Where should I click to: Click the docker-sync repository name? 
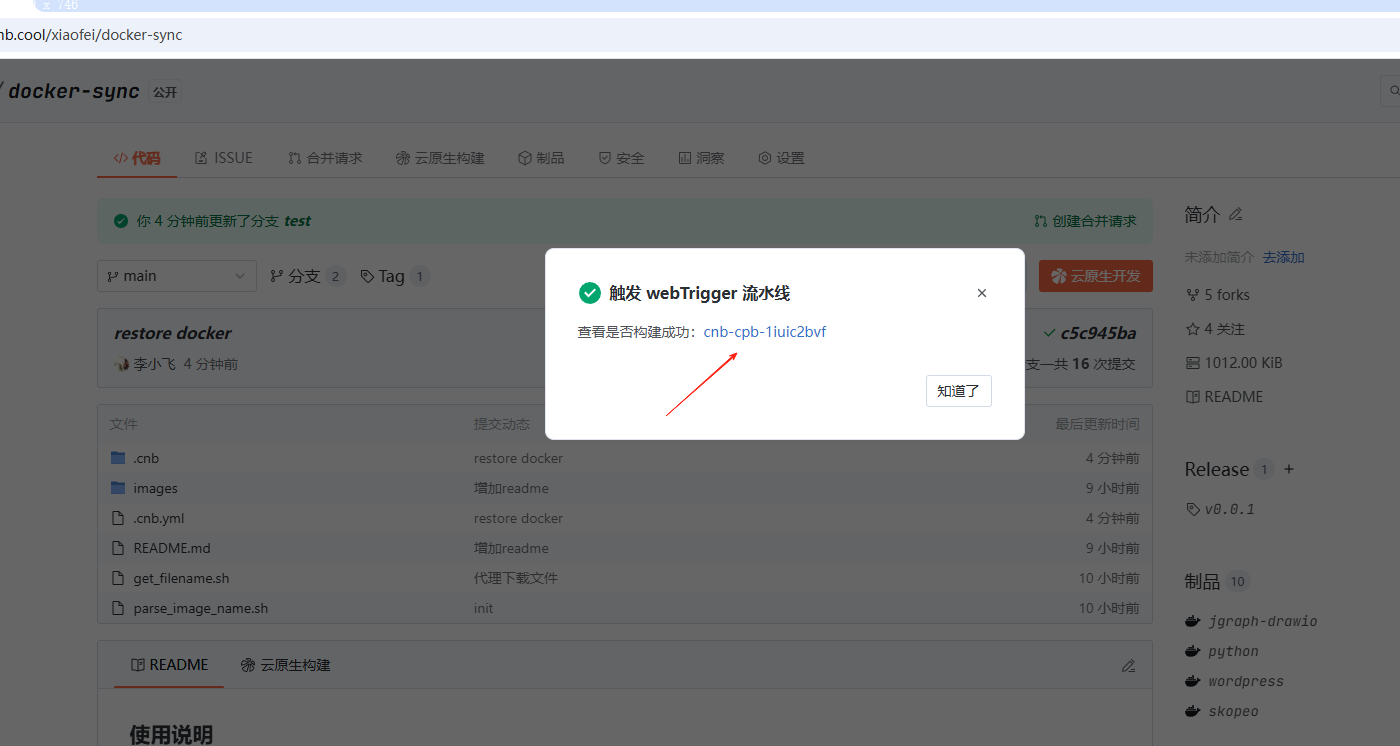[x=74, y=91]
